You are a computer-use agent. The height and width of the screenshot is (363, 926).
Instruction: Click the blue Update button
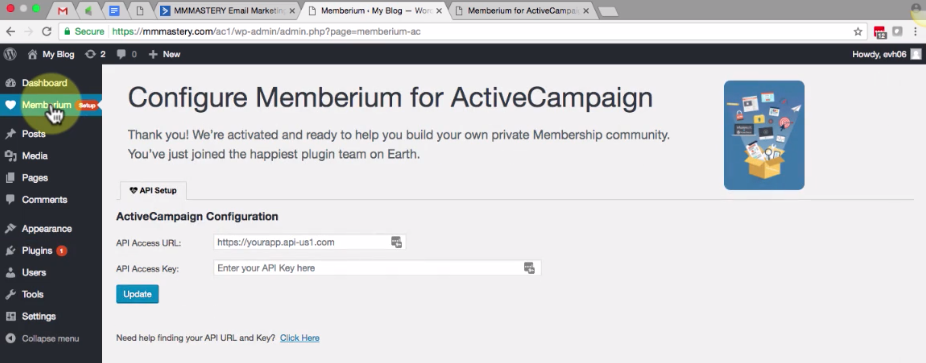[x=138, y=294]
